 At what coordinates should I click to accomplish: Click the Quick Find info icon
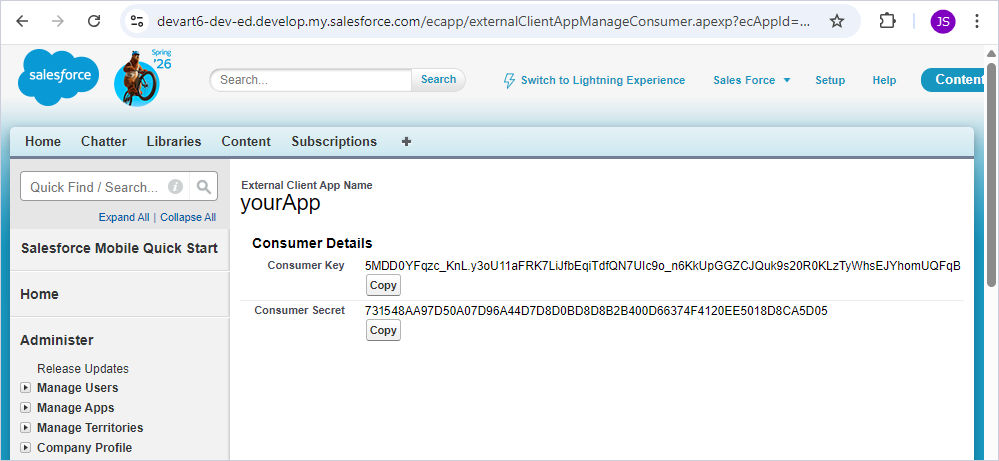(175, 187)
